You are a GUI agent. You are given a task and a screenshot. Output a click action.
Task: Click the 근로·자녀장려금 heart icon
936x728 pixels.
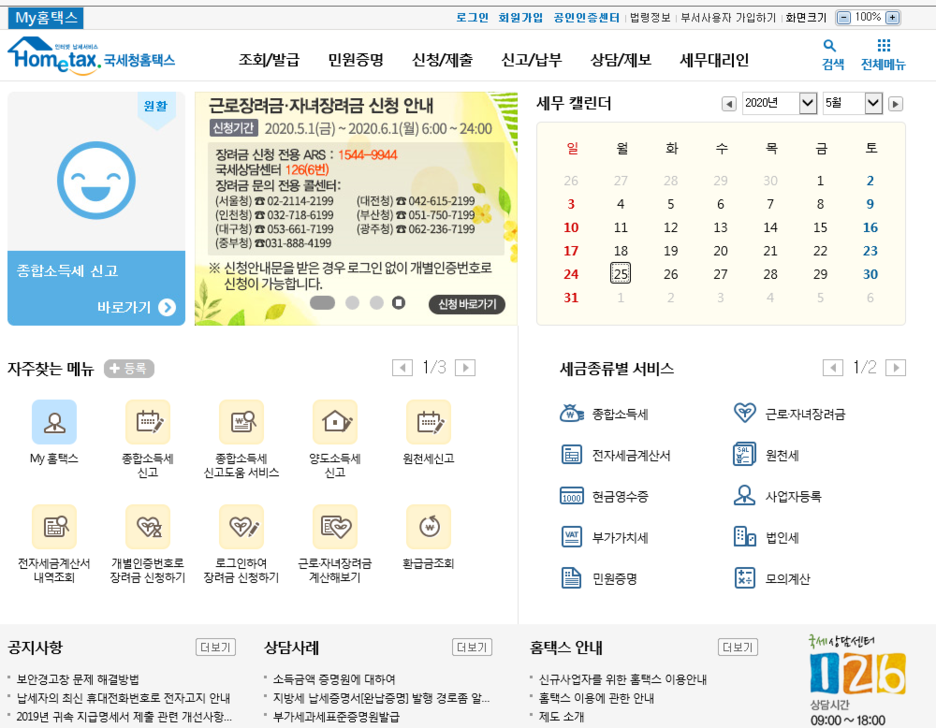coord(744,413)
